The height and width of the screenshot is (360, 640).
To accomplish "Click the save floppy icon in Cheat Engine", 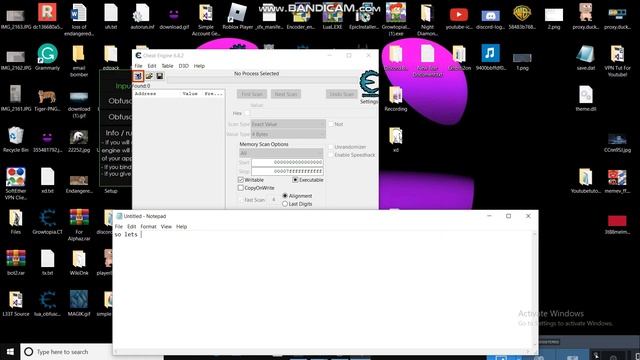I will [160, 76].
